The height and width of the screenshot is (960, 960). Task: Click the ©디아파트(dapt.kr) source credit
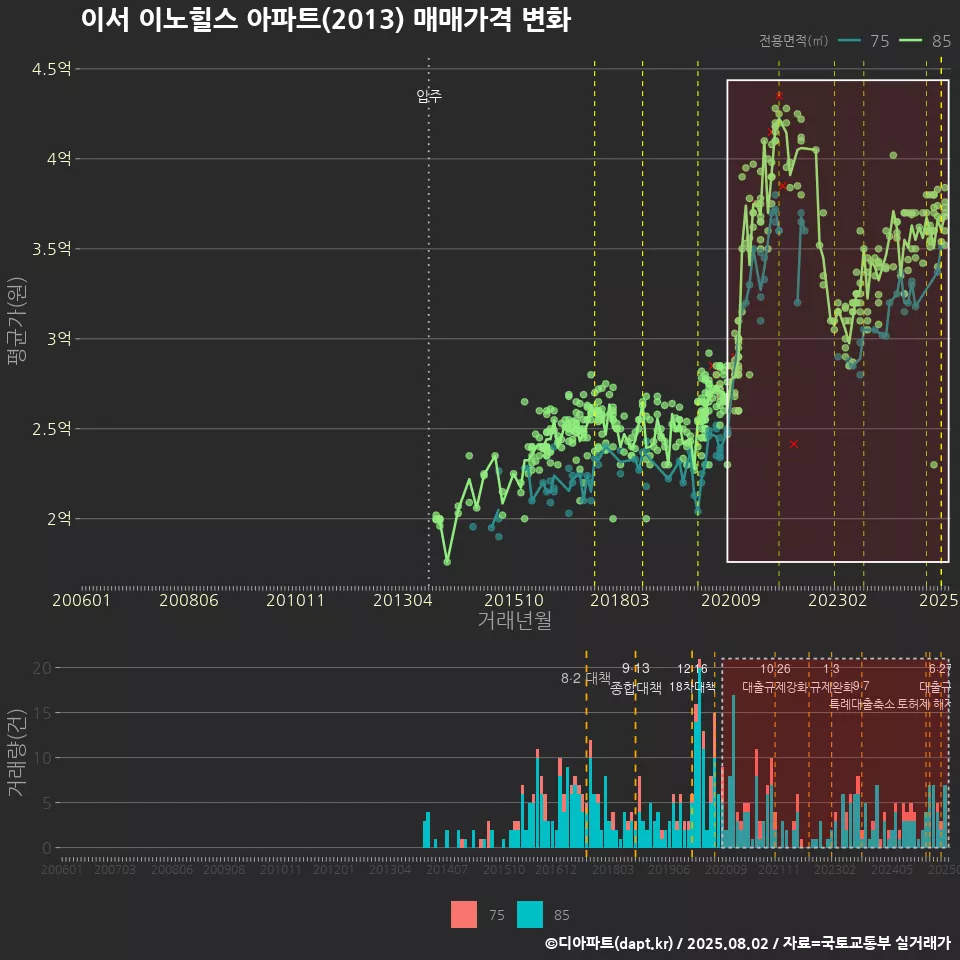coord(609,943)
